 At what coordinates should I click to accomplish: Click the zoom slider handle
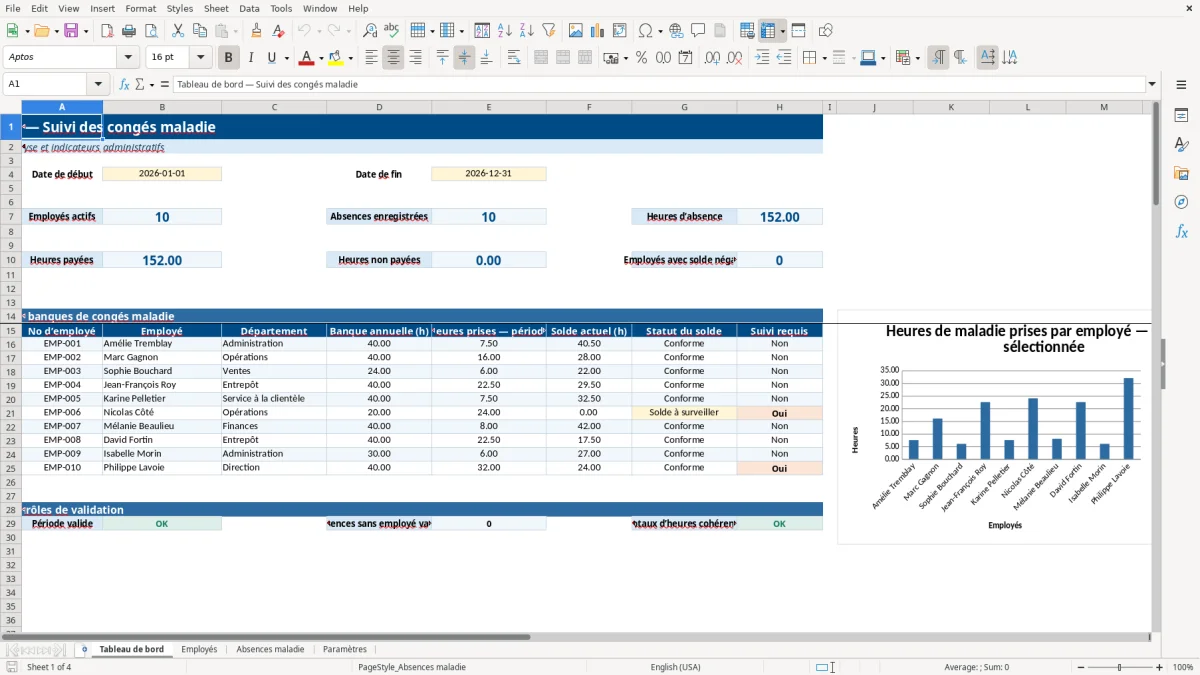1119,667
